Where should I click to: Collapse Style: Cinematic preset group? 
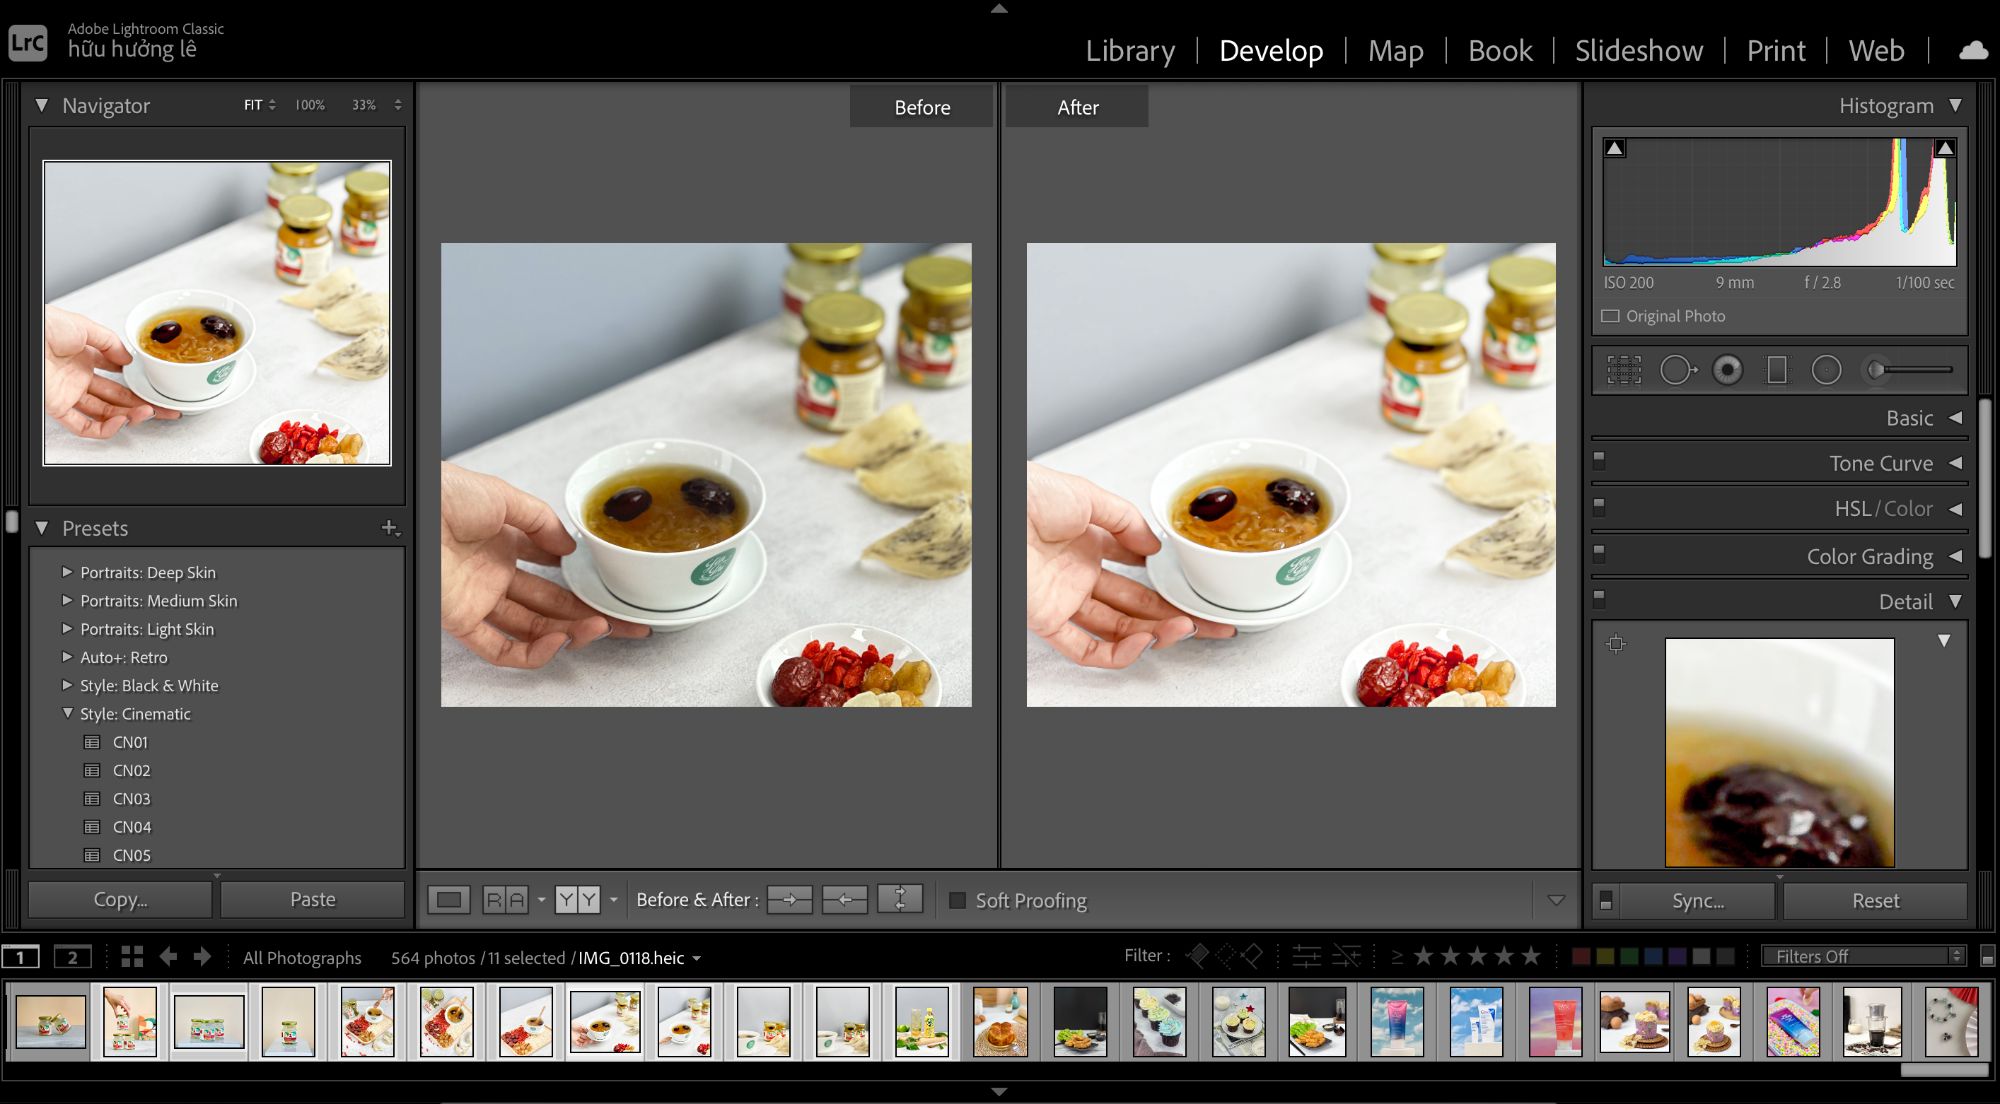tap(67, 713)
